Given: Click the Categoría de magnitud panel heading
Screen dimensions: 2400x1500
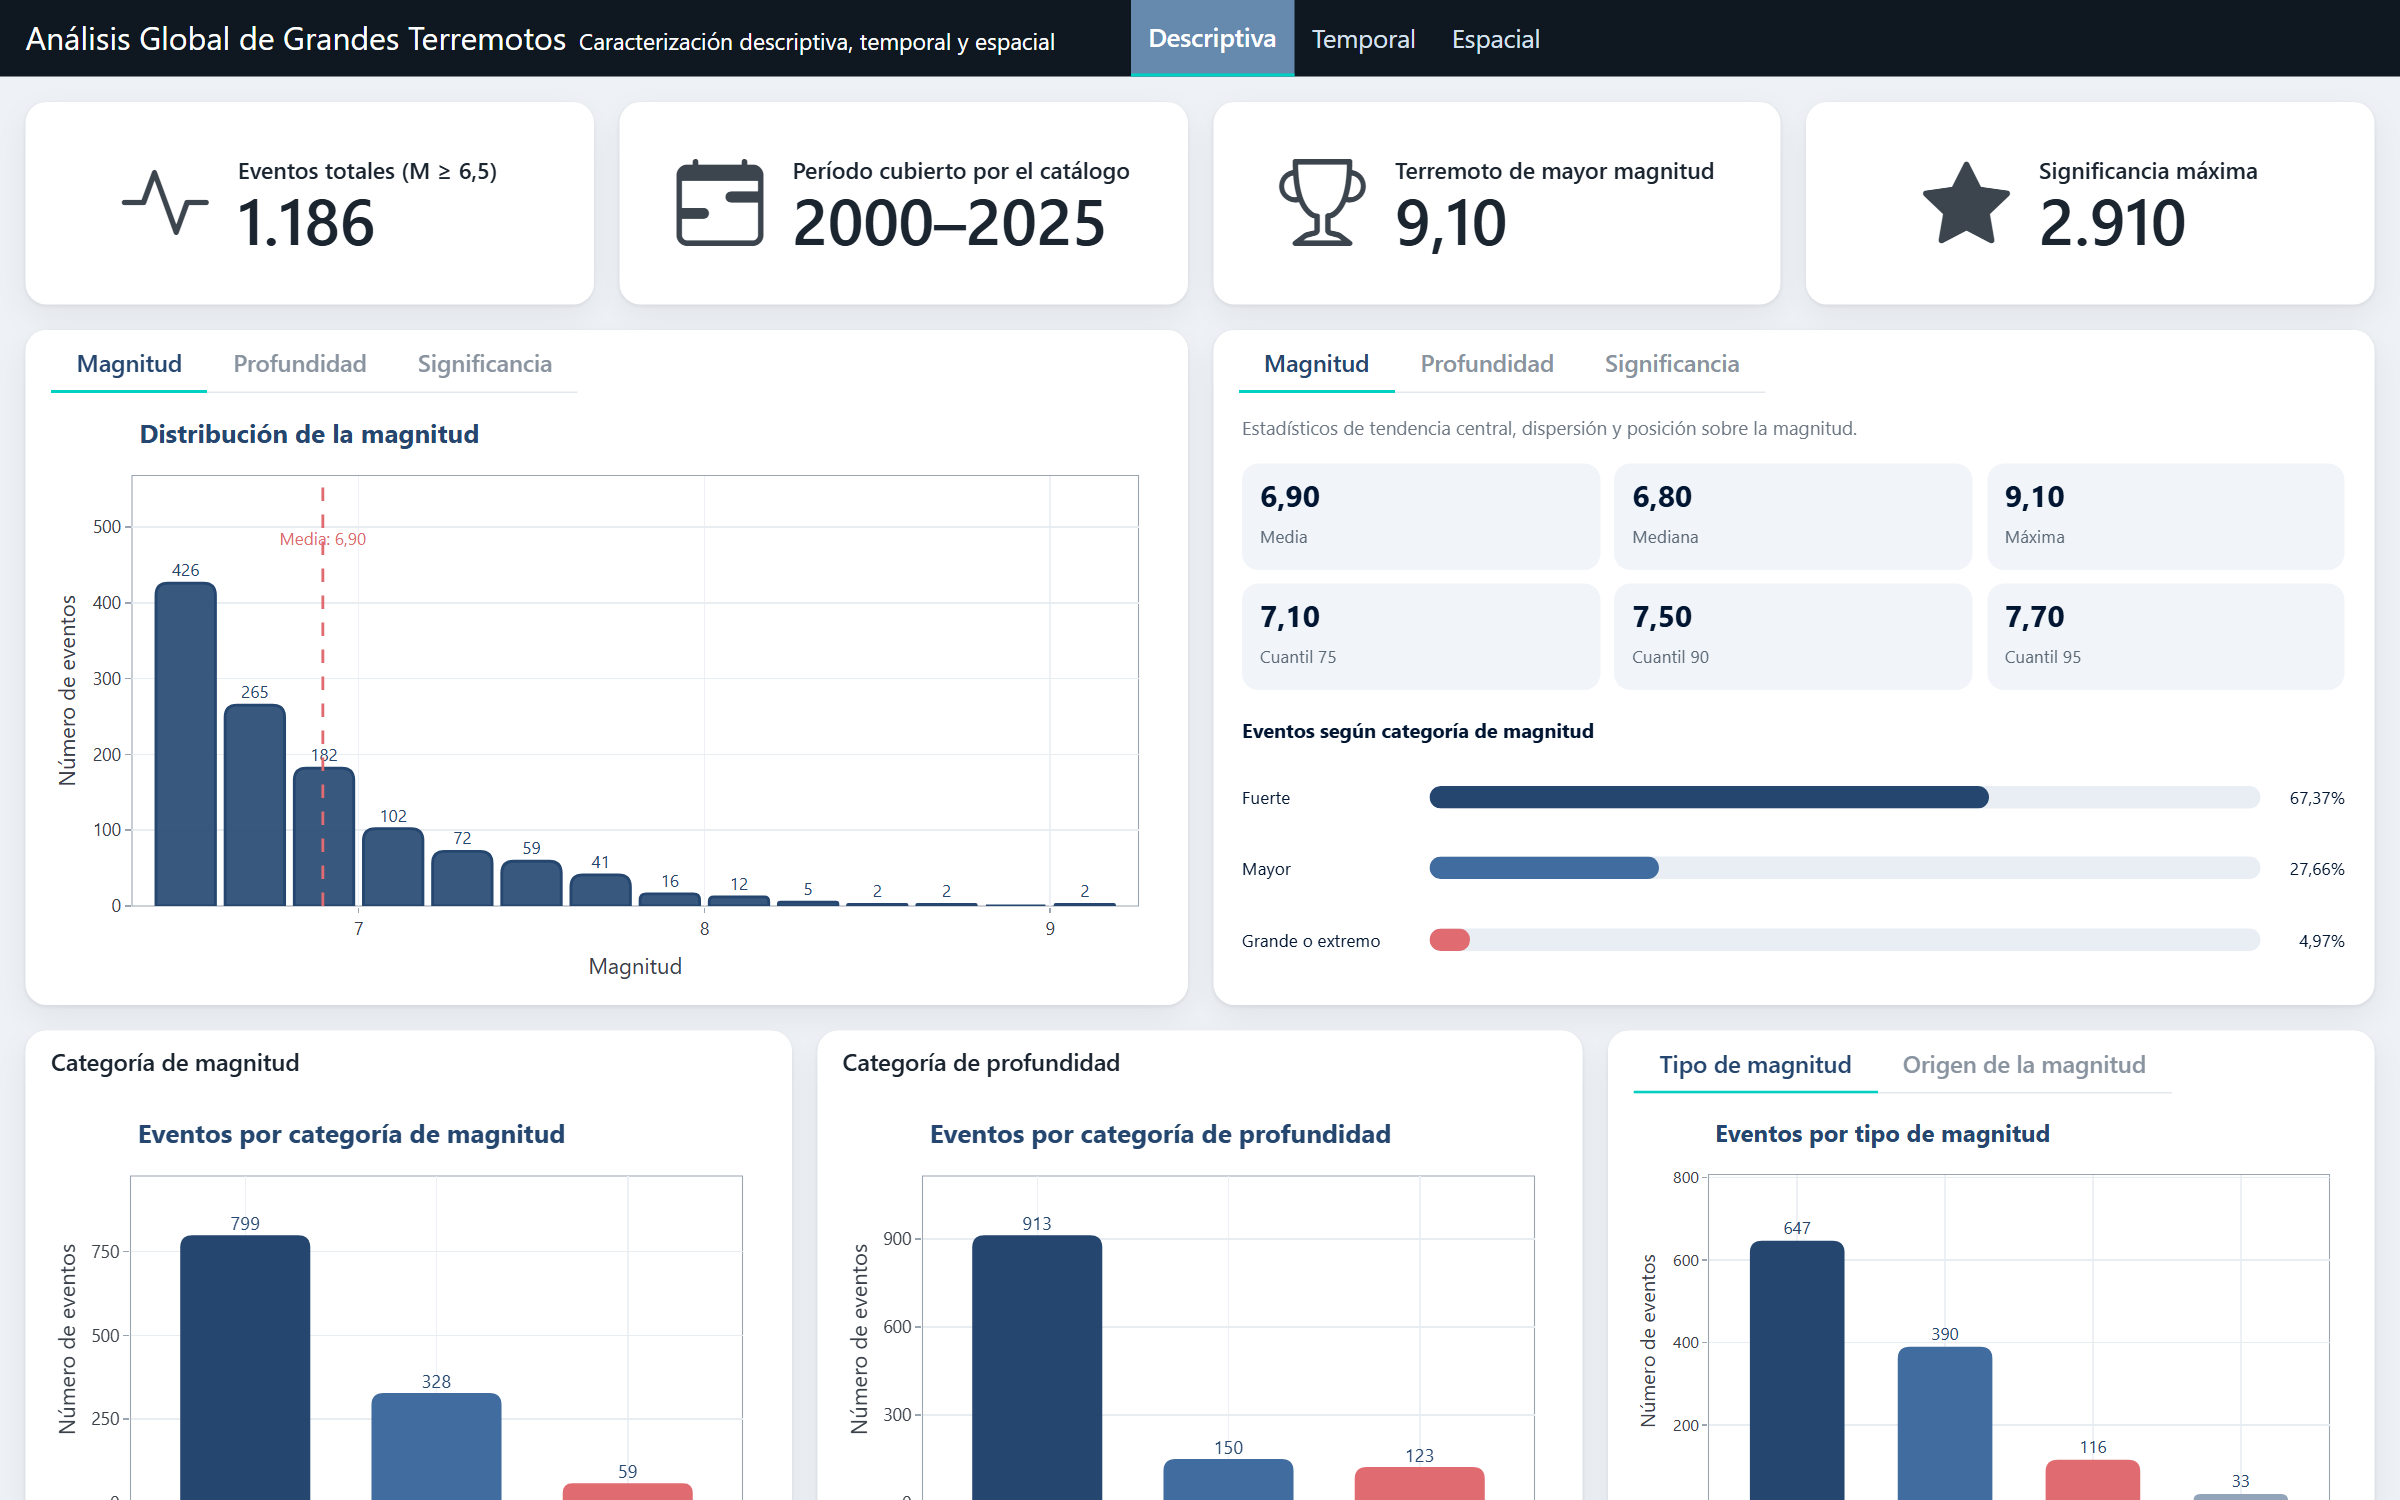Looking at the screenshot, I should (x=175, y=1063).
